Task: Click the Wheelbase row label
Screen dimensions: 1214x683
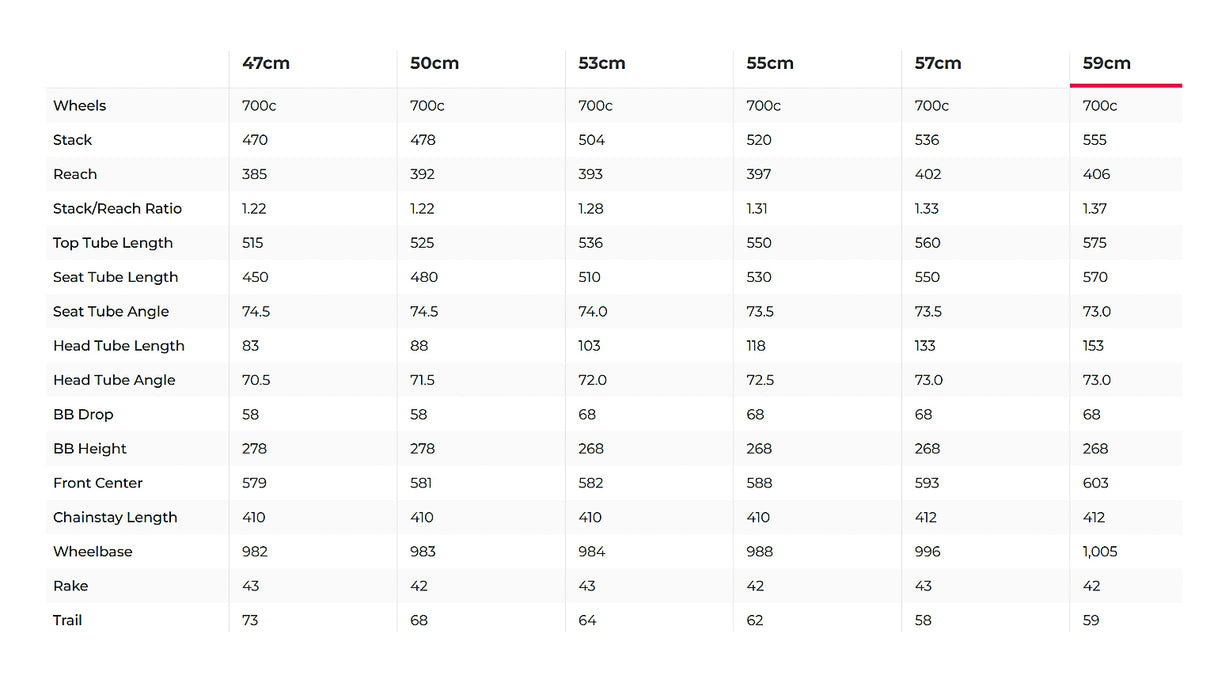Action: pos(93,552)
